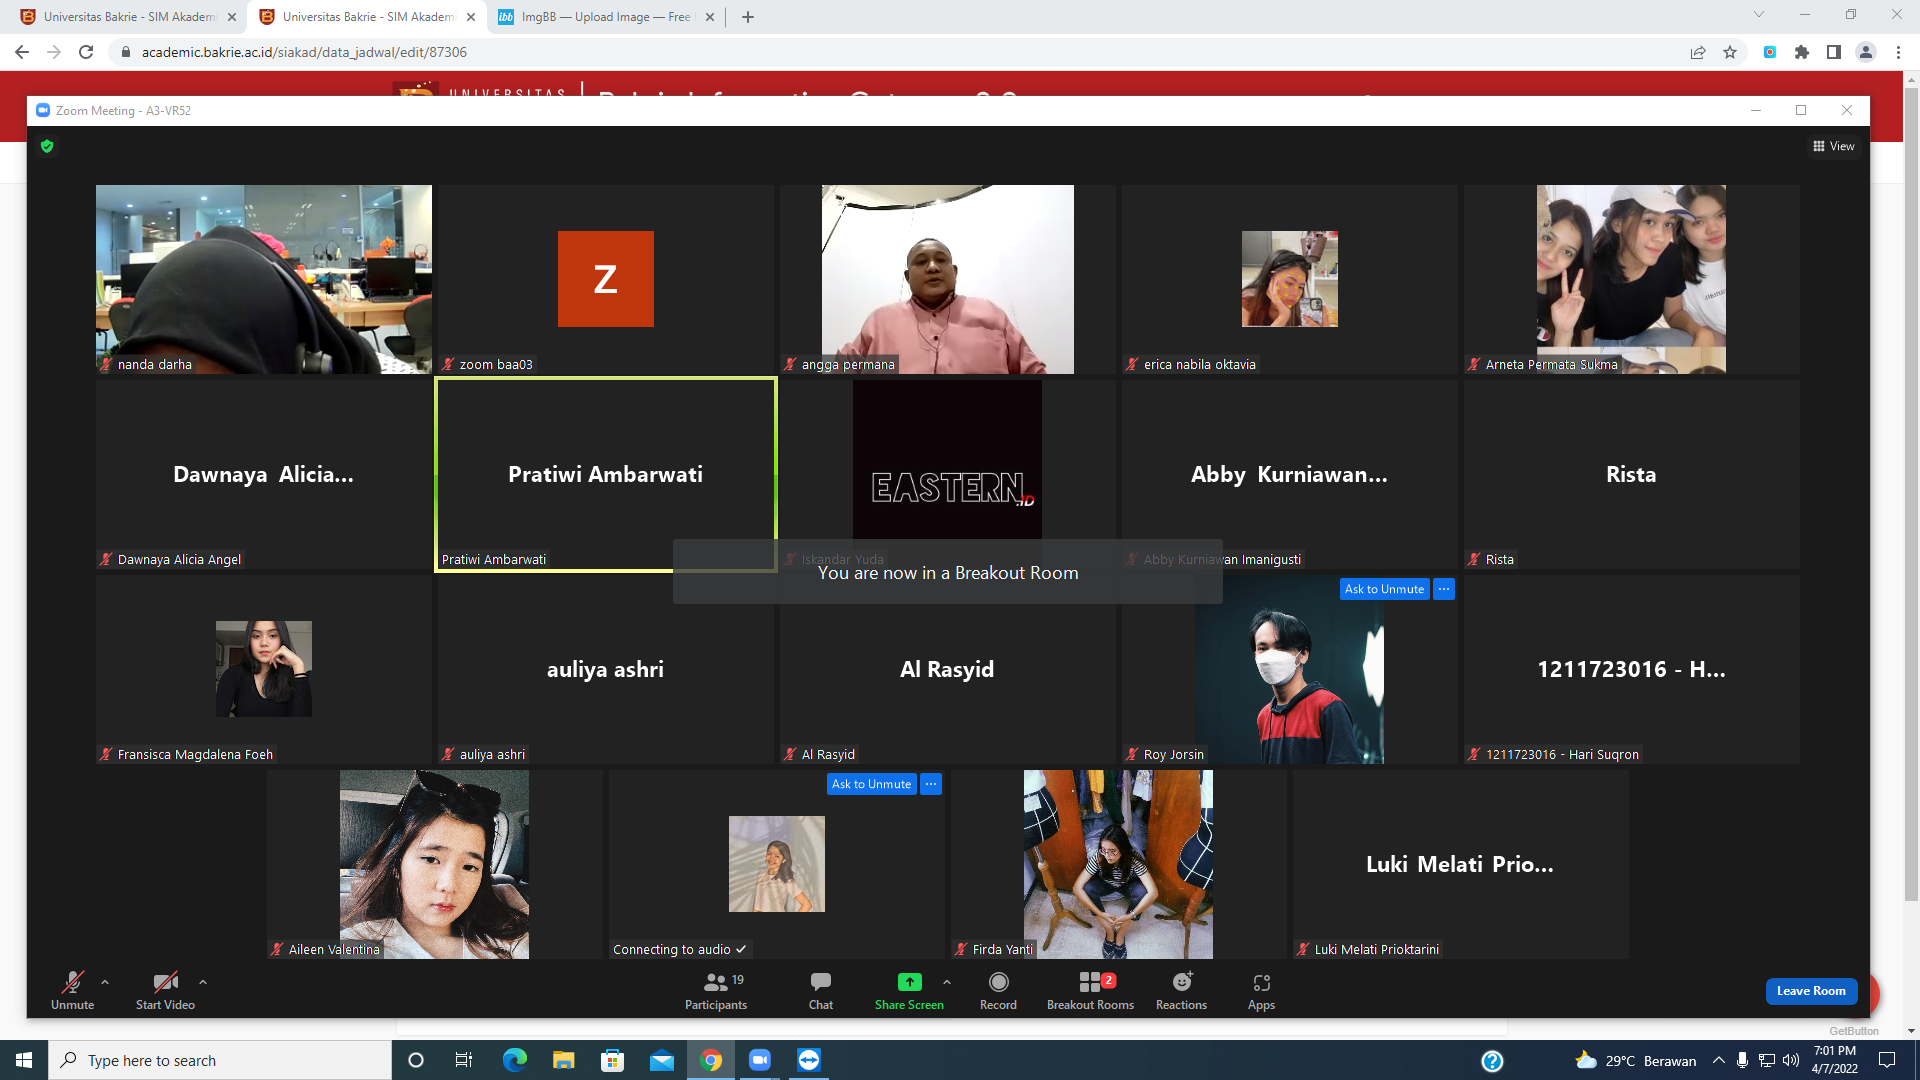Image resolution: width=1920 pixels, height=1080 pixels.
Task: Open Chrome profile avatar menu
Action: point(1866,52)
